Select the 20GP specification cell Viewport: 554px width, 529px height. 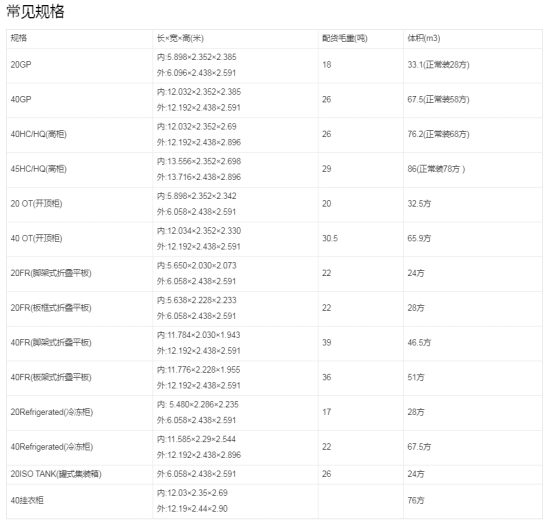21,65
